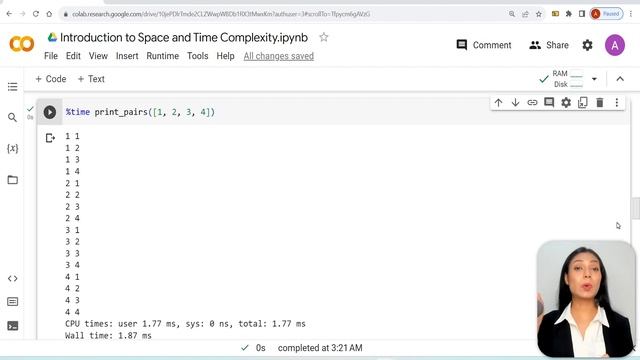Image resolution: width=640 pixels, height=360 pixels.
Task: Open browser zoom magnifier icon
Action: point(512,14)
